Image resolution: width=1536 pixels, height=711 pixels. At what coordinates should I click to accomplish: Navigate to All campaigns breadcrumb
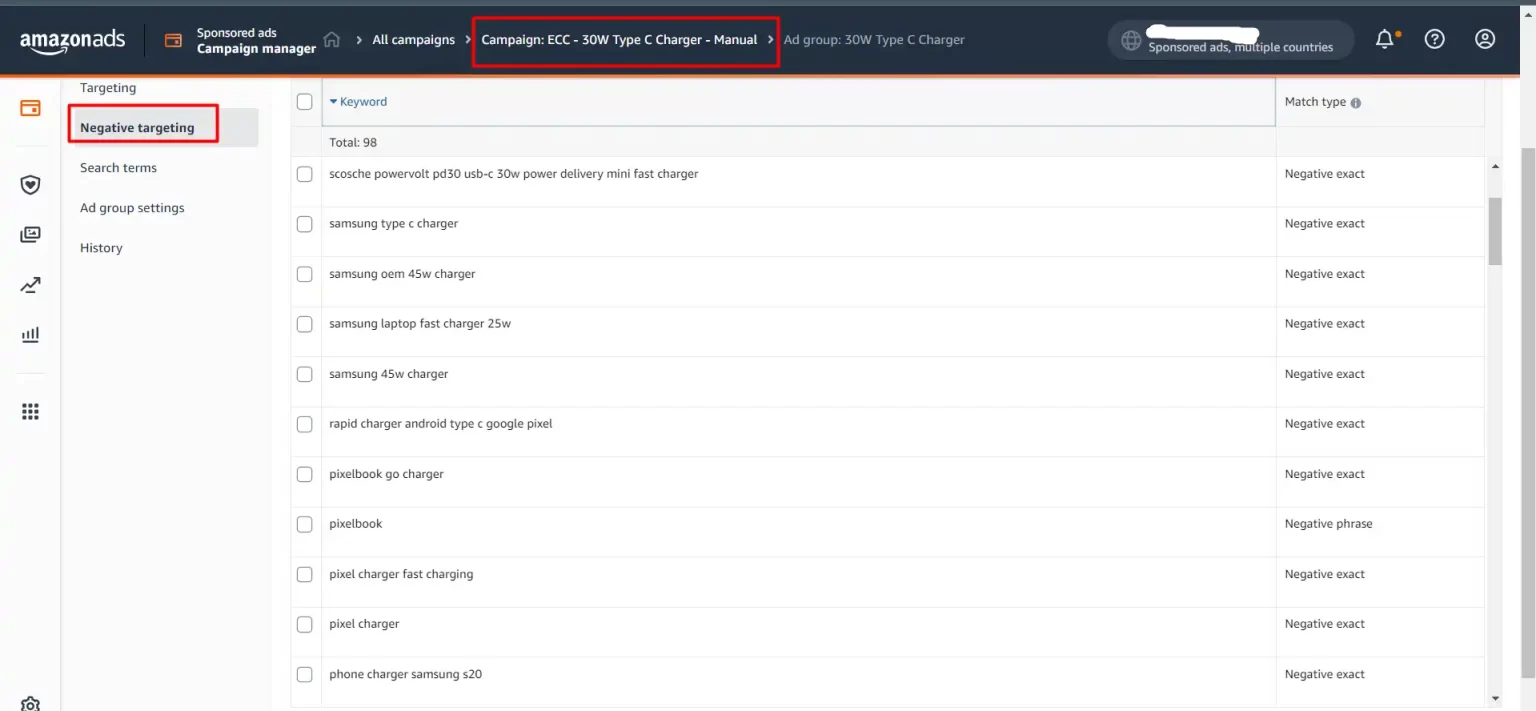pyautogui.click(x=413, y=40)
